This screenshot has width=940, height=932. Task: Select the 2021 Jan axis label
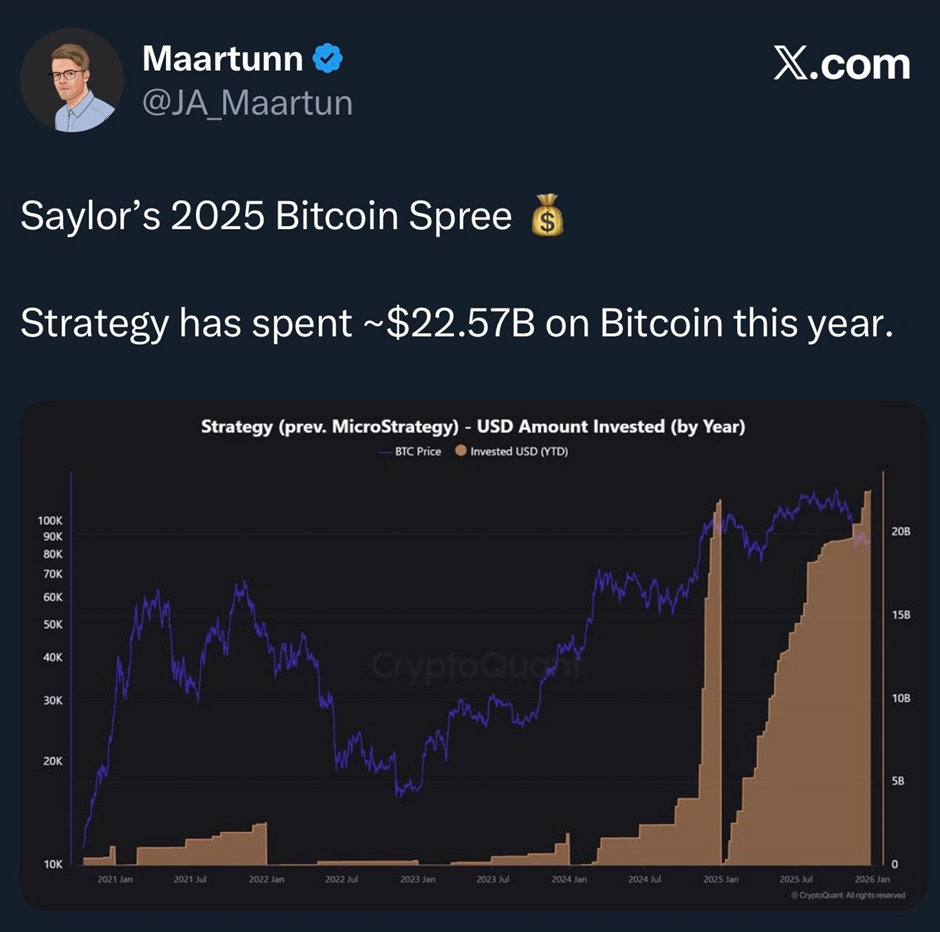click(112, 880)
